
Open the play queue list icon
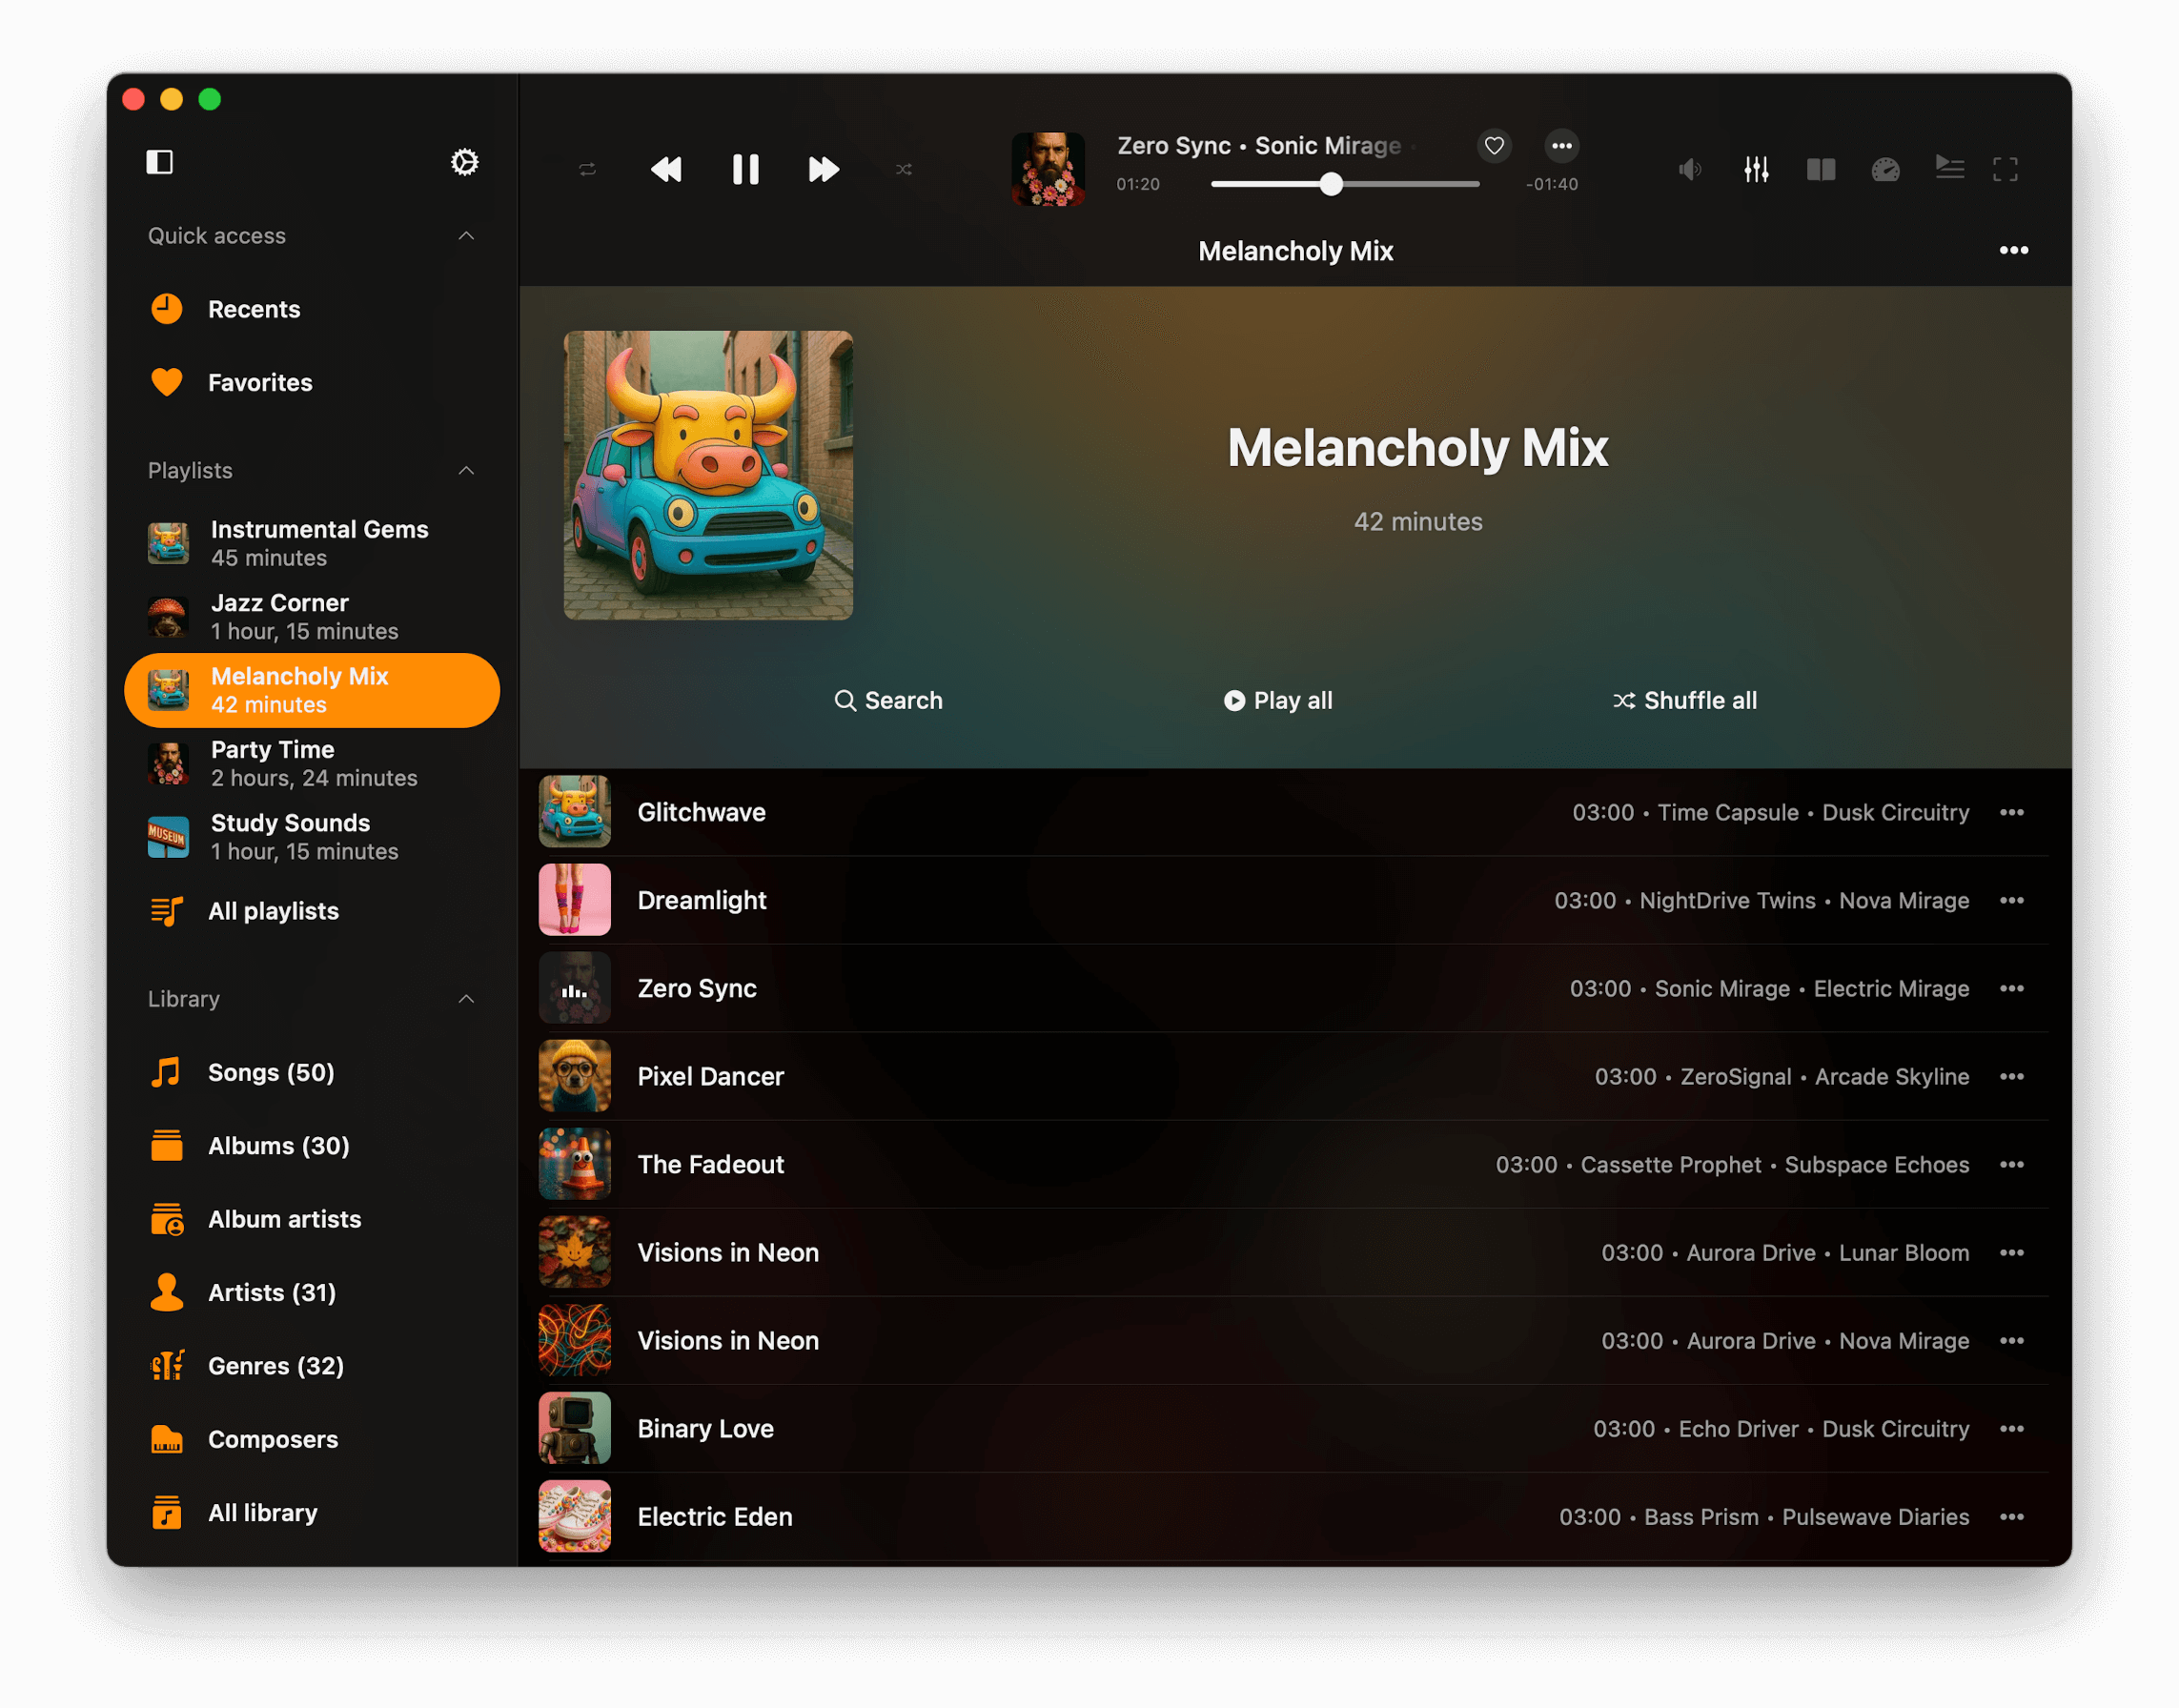(x=1949, y=167)
